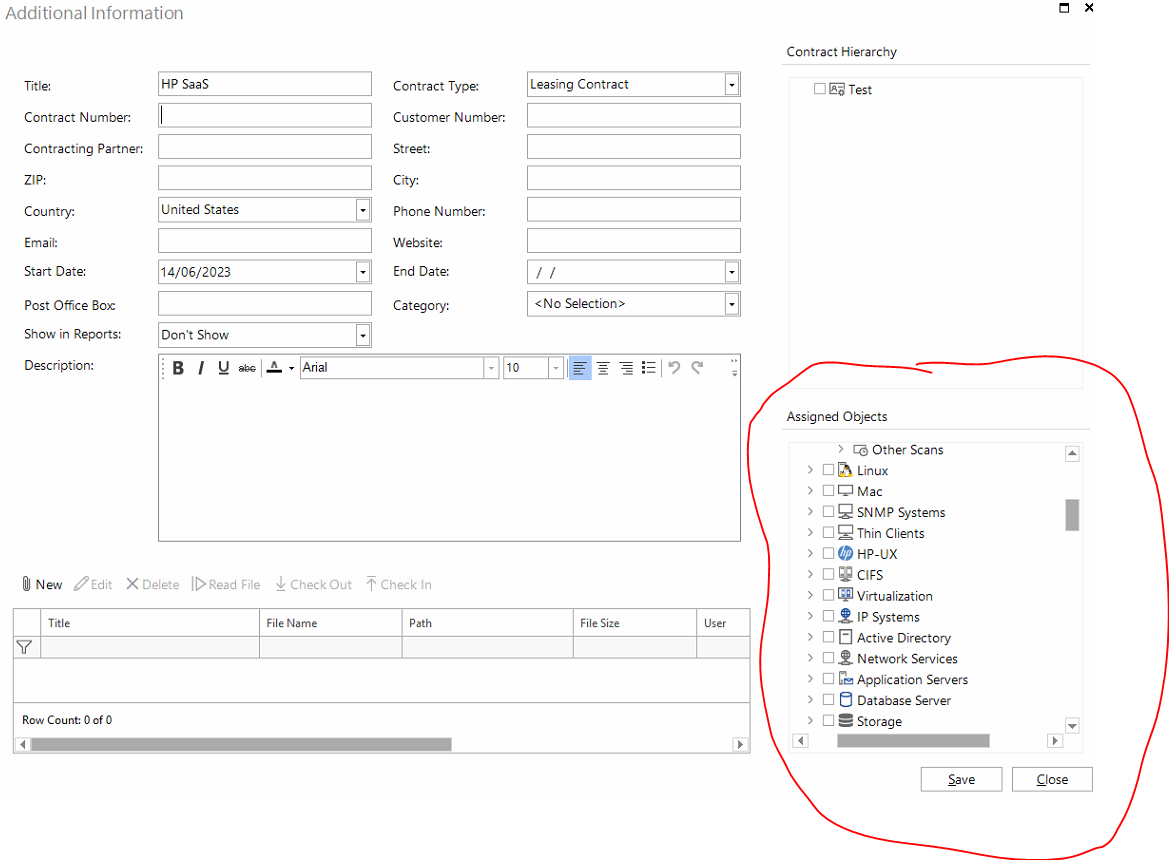Center align the description text
This screenshot has width=1169, height=860.
603,368
